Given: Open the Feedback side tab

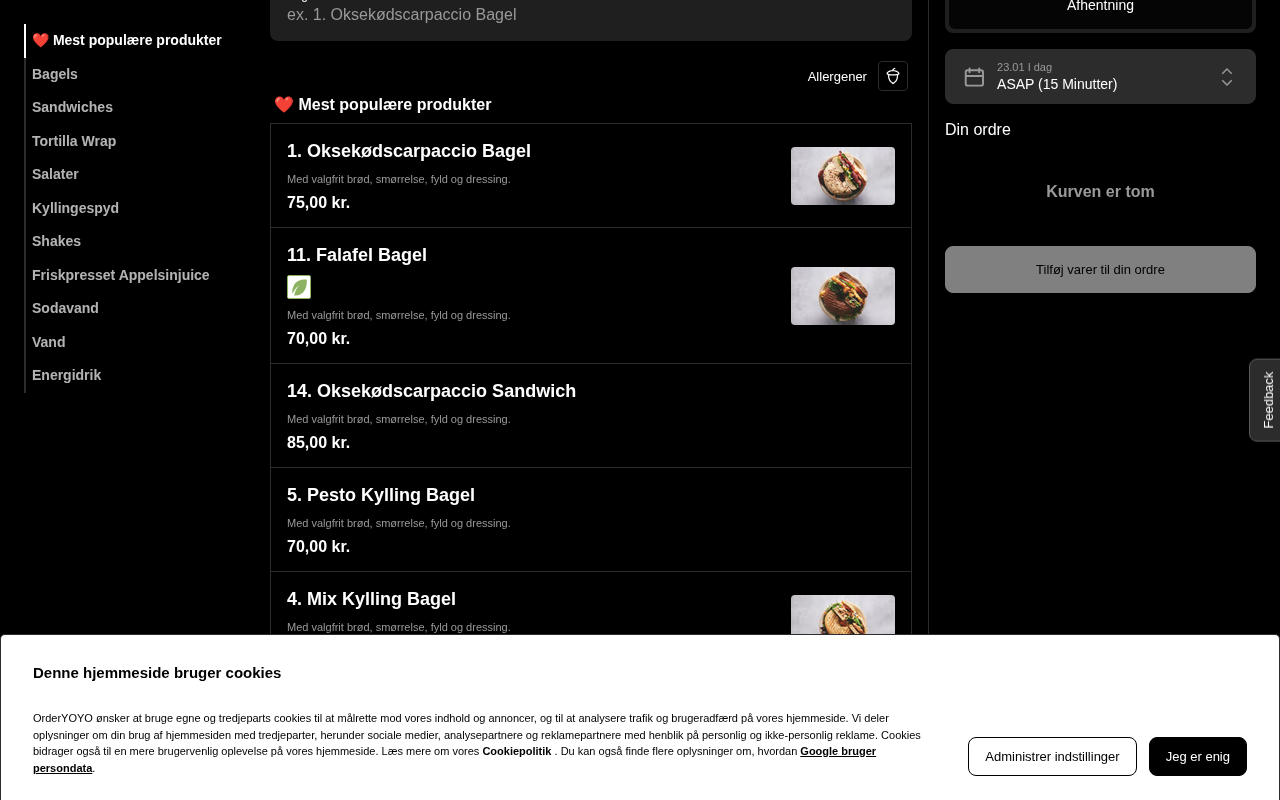Looking at the screenshot, I should pos(1265,400).
